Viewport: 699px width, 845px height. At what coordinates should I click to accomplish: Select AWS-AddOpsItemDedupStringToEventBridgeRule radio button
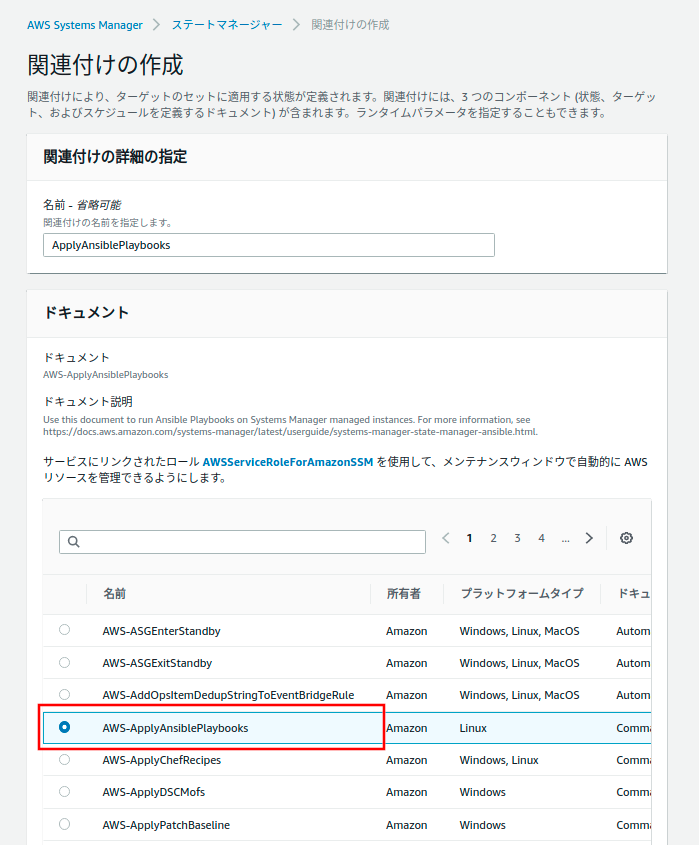[65, 694]
